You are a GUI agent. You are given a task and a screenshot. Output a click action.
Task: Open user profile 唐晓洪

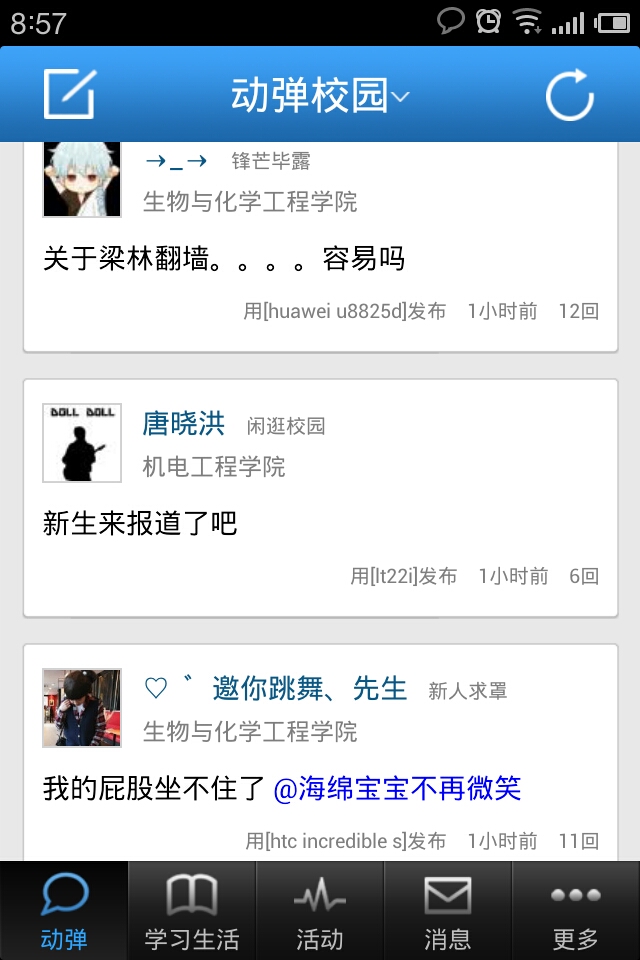point(184,424)
